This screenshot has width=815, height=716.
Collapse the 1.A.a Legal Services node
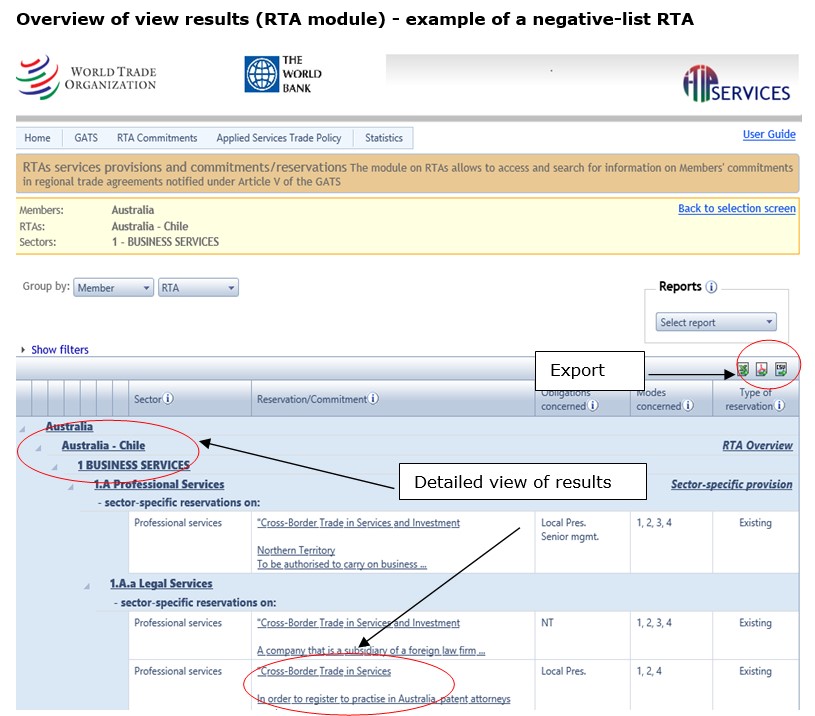pos(87,586)
